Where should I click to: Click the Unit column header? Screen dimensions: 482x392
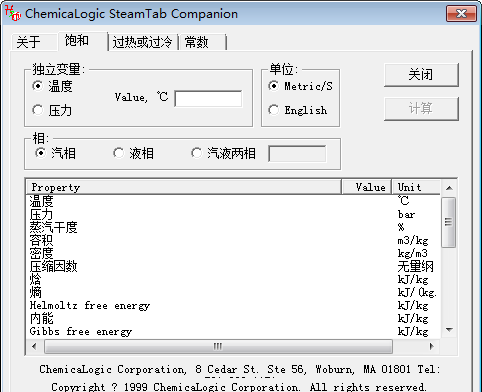(x=417, y=187)
